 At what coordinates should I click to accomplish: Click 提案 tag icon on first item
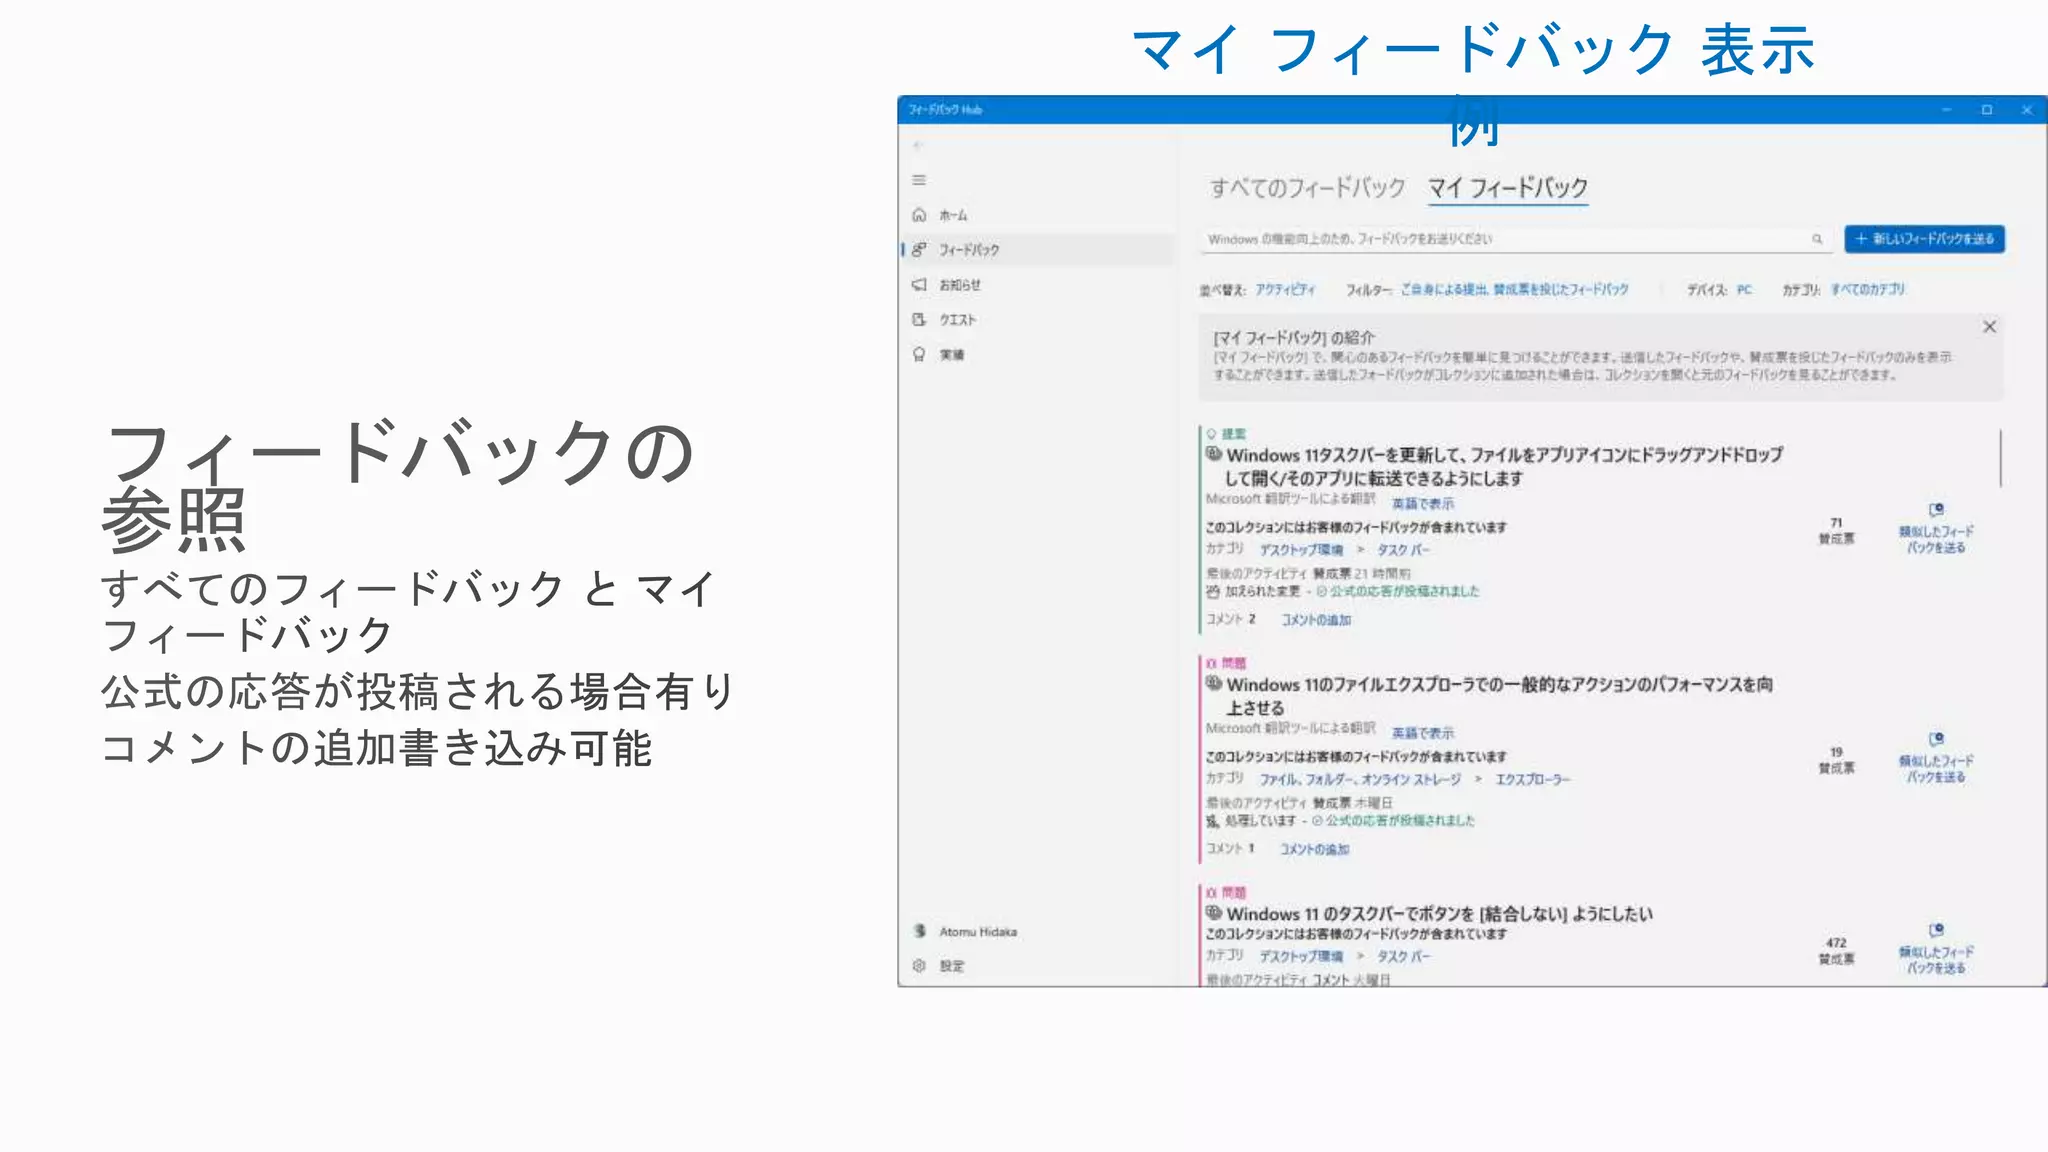click(1211, 434)
